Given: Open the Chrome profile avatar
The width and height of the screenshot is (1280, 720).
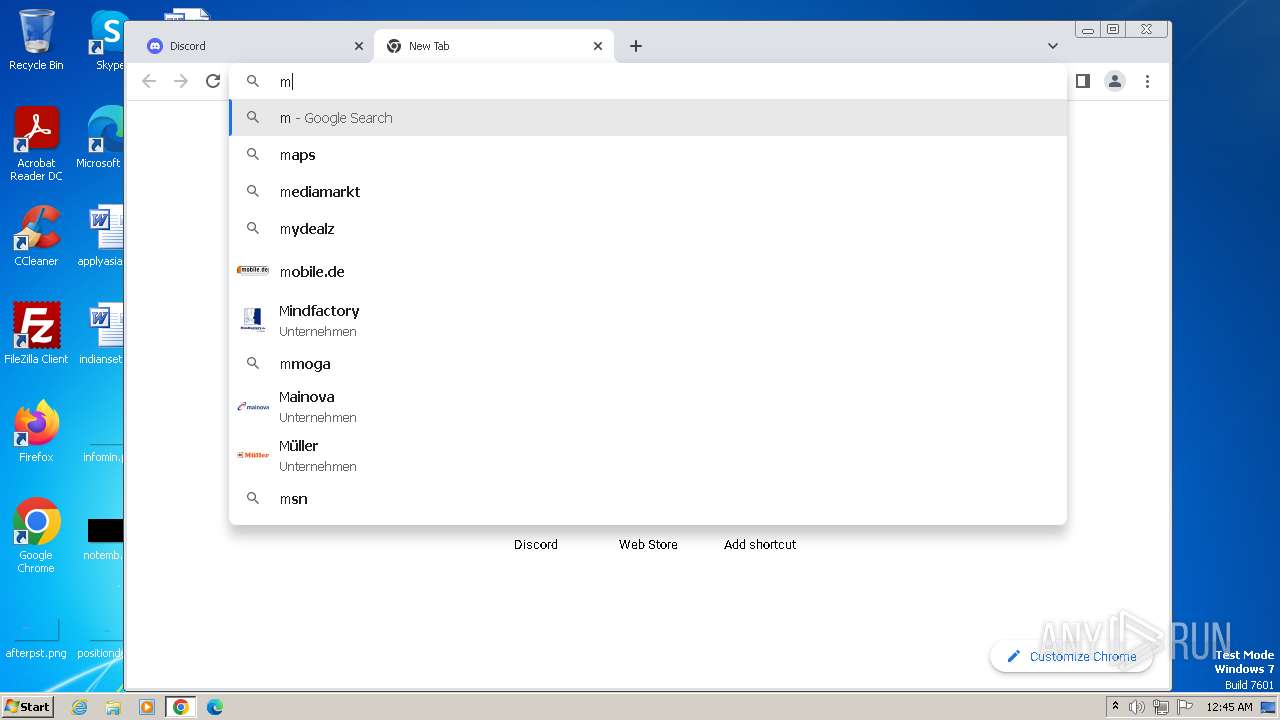Looking at the screenshot, I should point(1115,81).
